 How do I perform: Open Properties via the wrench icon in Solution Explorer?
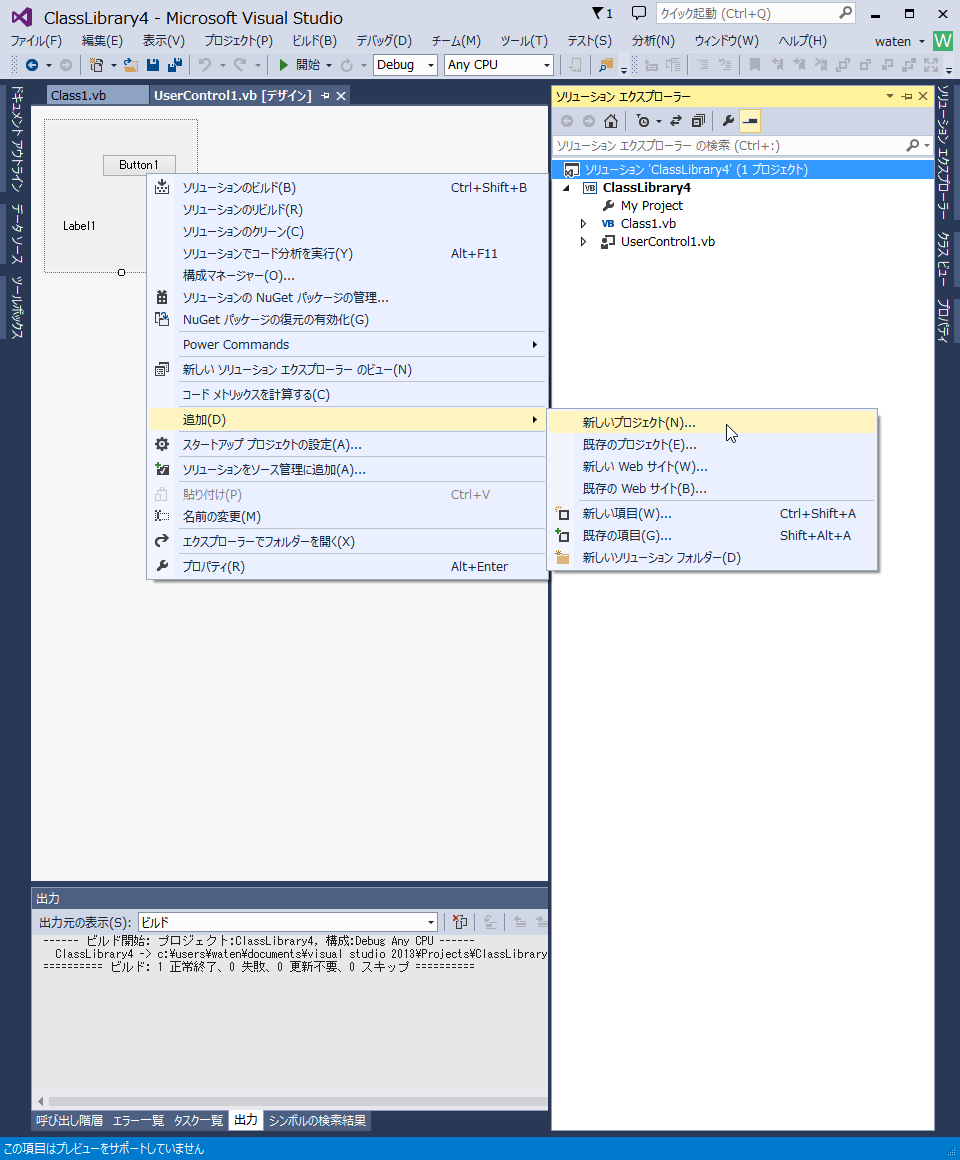click(x=728, y=122)
